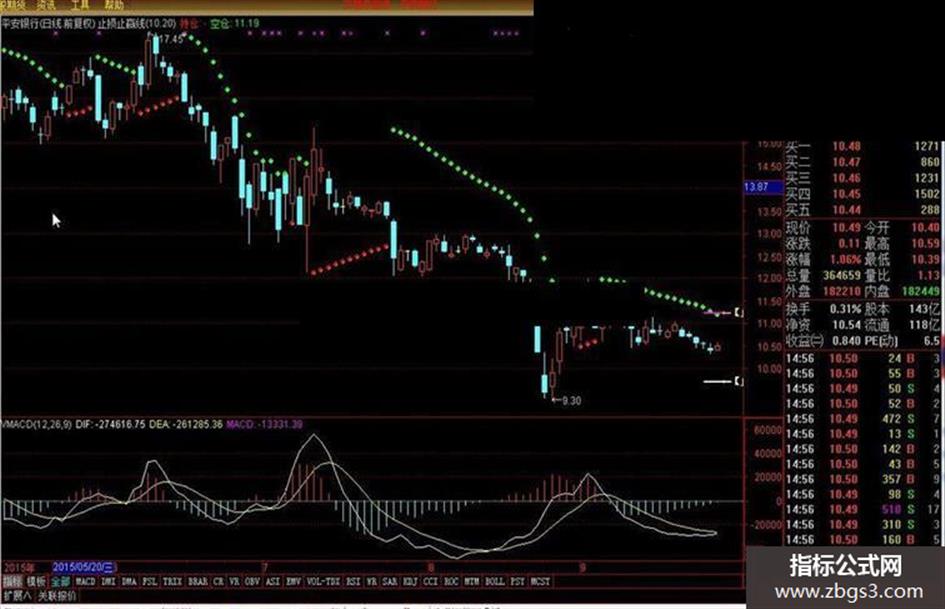This screenshot has width=945, height=609.
Task: Open the 帮助 menu
Action: pos(114,5)
